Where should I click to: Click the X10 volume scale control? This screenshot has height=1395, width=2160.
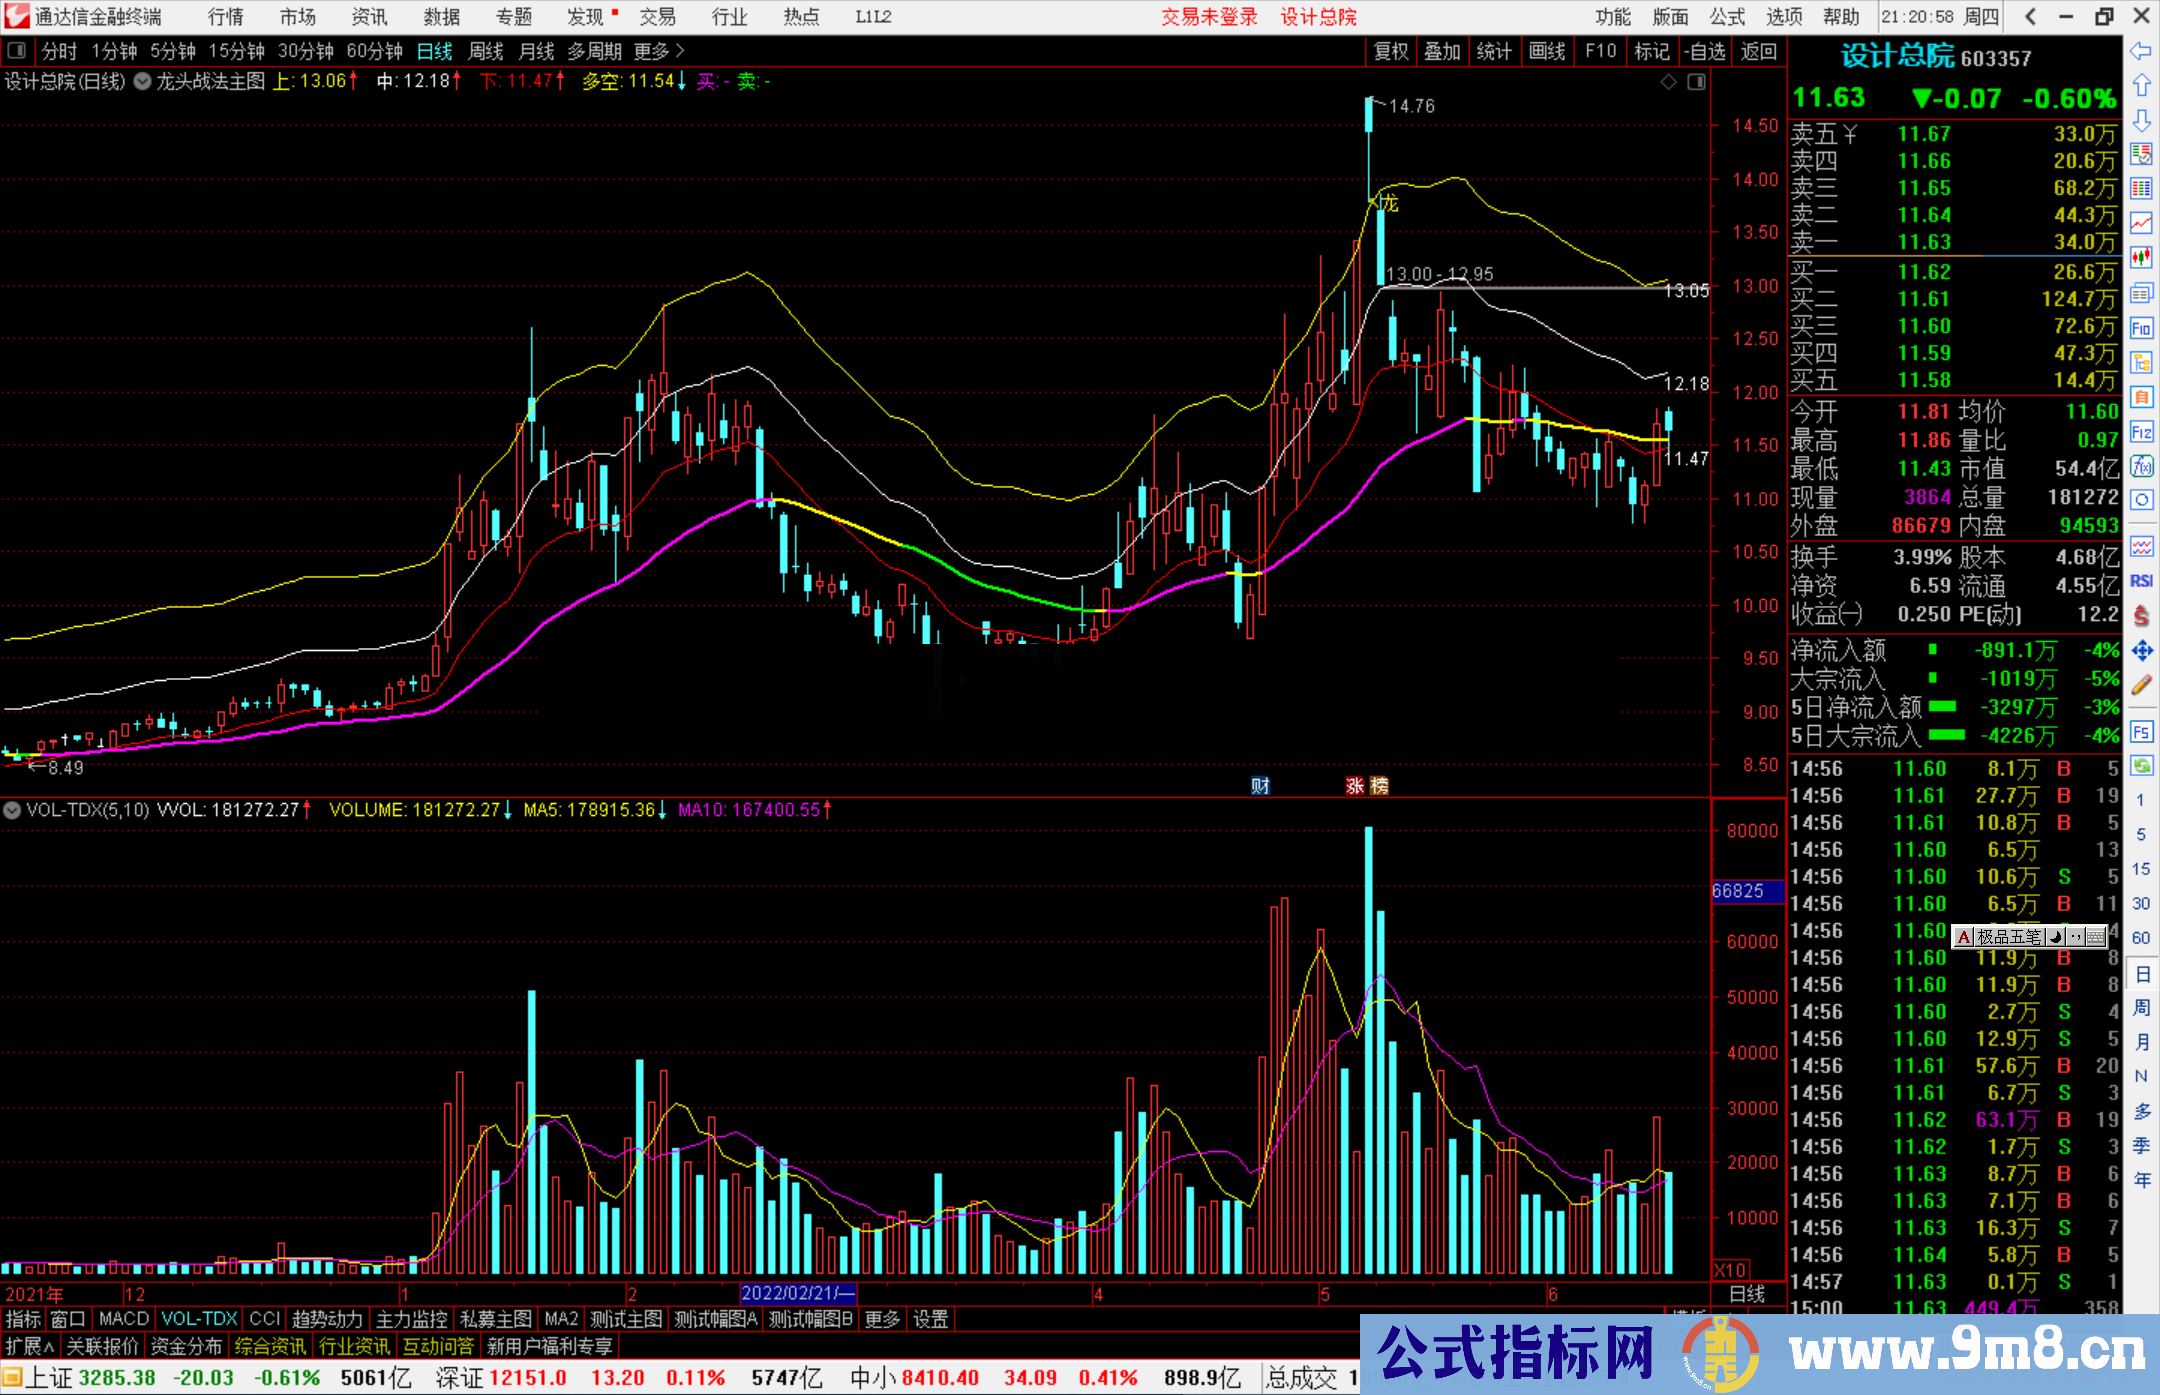point(1731,1269)
